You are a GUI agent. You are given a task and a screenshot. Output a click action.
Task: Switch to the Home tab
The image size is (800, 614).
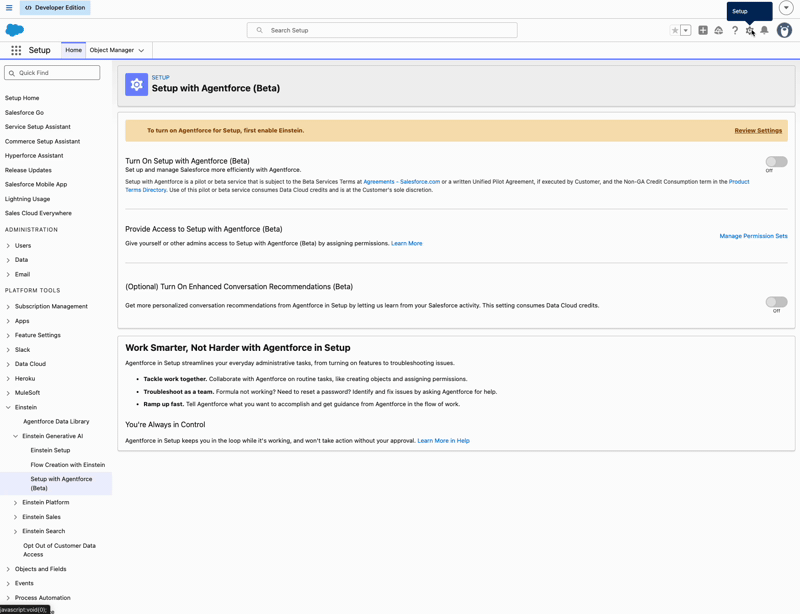point(73,49)
